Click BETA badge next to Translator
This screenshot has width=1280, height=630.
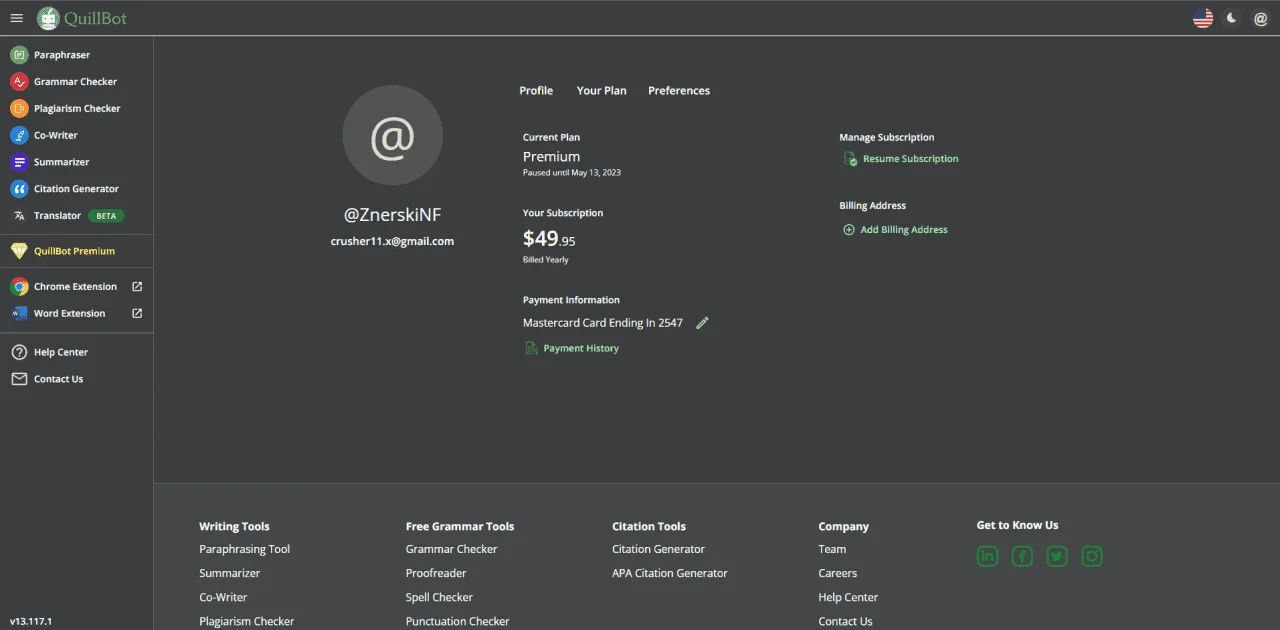106,216
